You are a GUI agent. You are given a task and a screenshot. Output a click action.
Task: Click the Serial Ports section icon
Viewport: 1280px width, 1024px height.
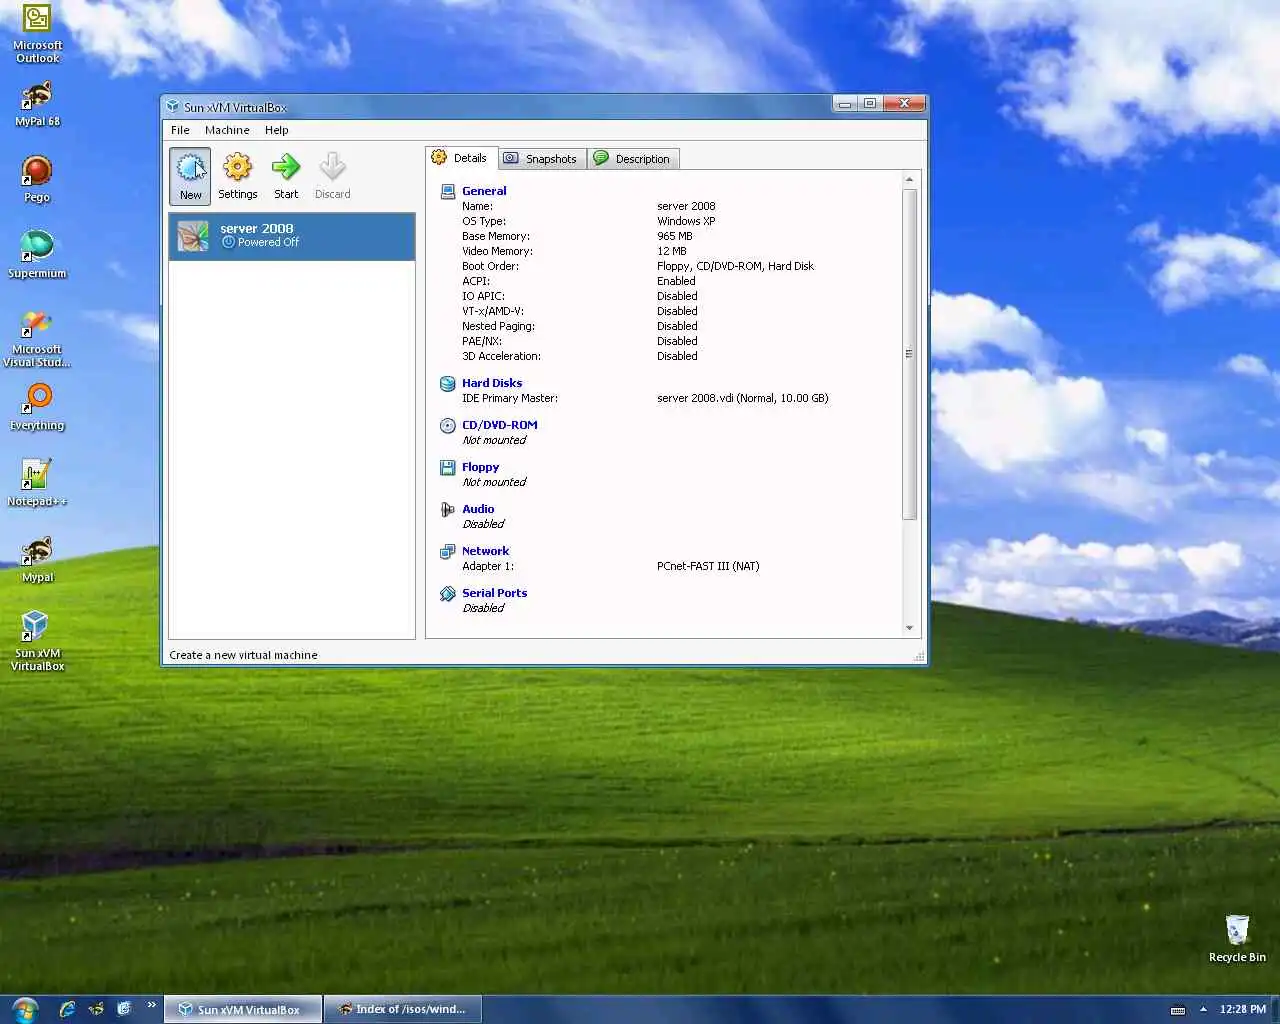click(448, 593)
